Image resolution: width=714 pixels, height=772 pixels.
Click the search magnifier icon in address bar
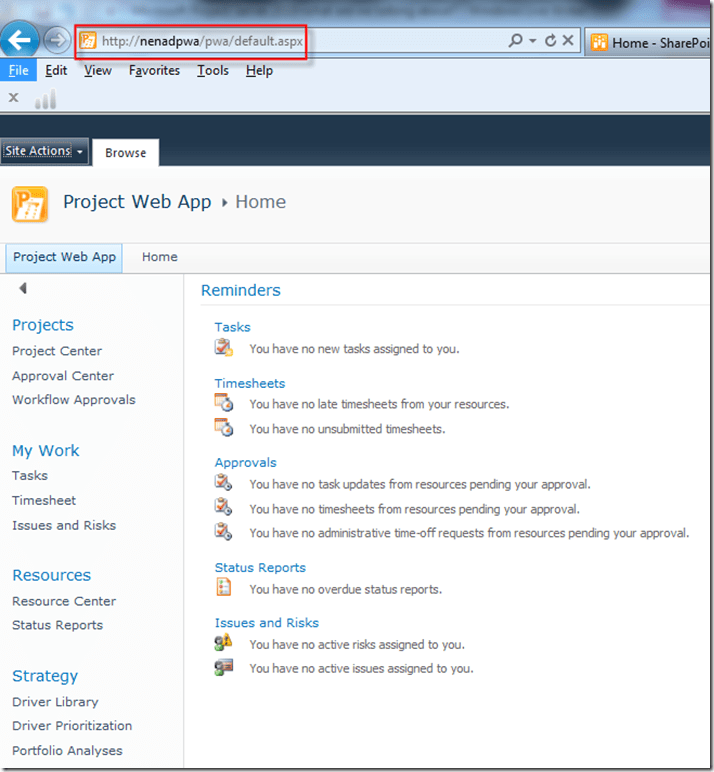[x=515, y=41]
